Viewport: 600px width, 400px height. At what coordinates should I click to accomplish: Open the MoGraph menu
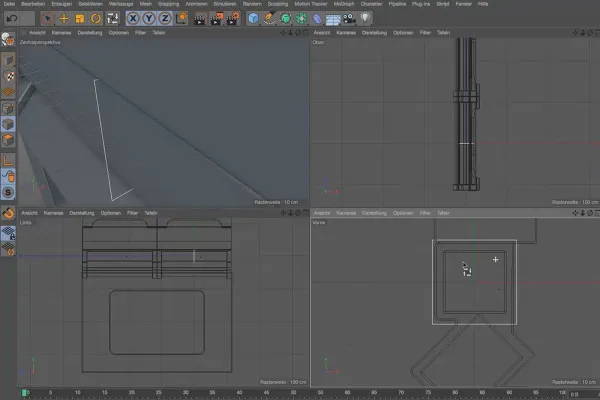344,4
